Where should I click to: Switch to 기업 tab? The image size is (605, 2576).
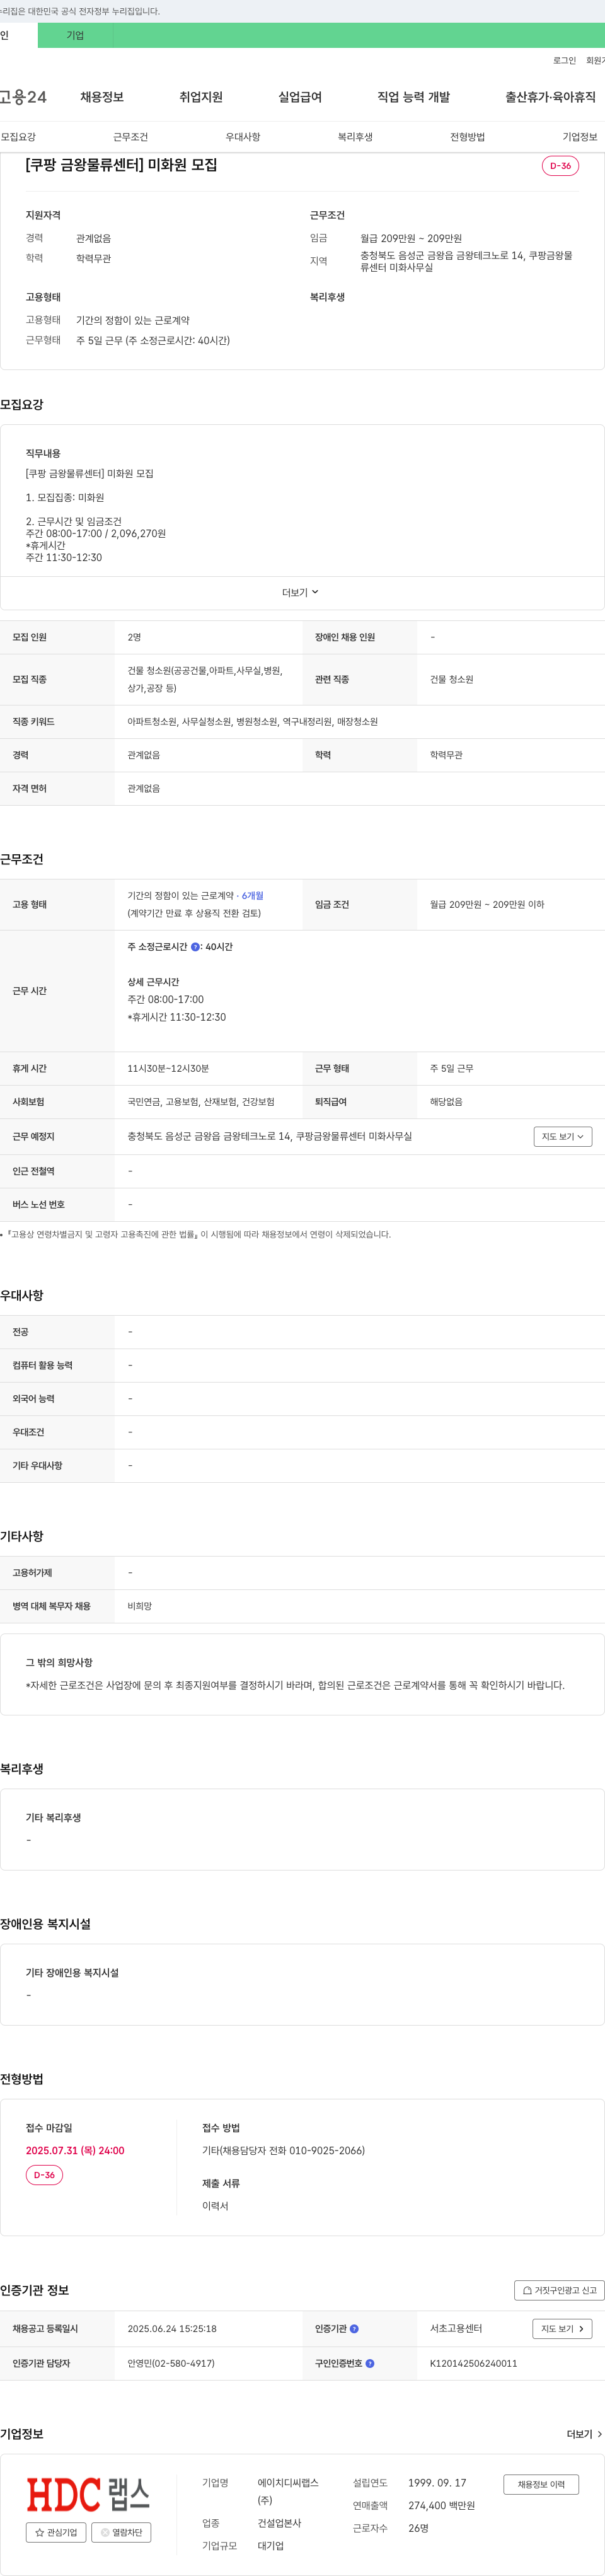pos(75,35)
